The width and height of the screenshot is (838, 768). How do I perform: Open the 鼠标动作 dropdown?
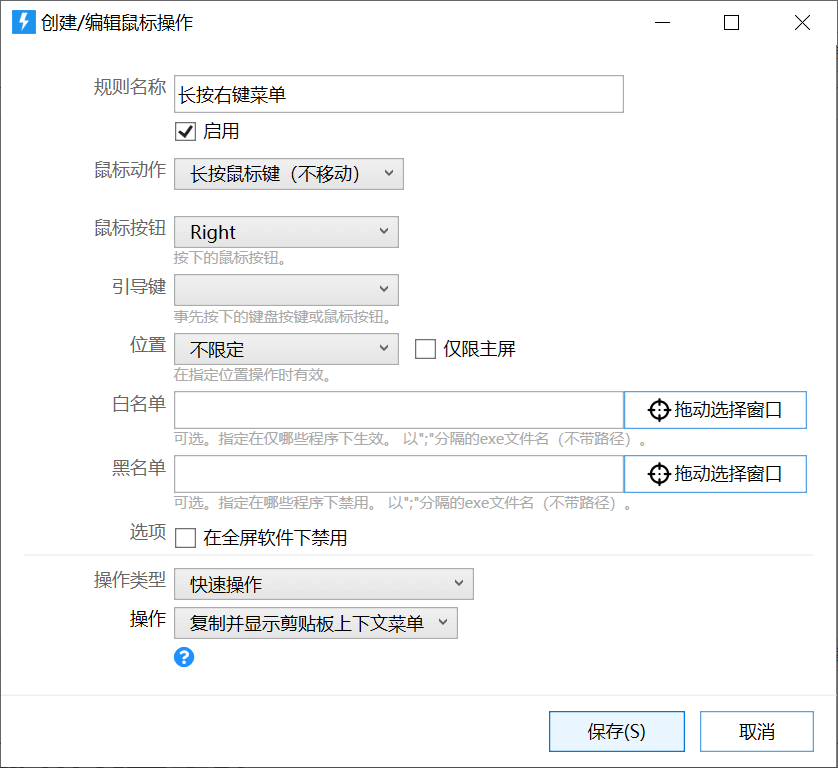tap(289, 174)
